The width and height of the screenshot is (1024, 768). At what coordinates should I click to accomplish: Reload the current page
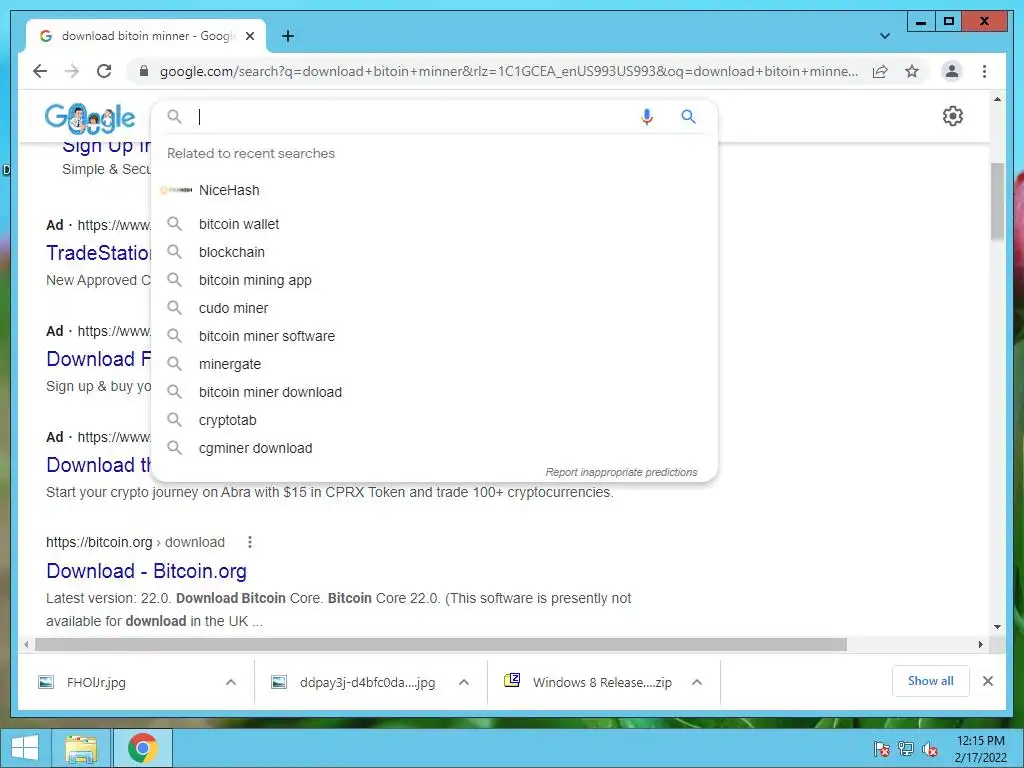coord(104,71)
